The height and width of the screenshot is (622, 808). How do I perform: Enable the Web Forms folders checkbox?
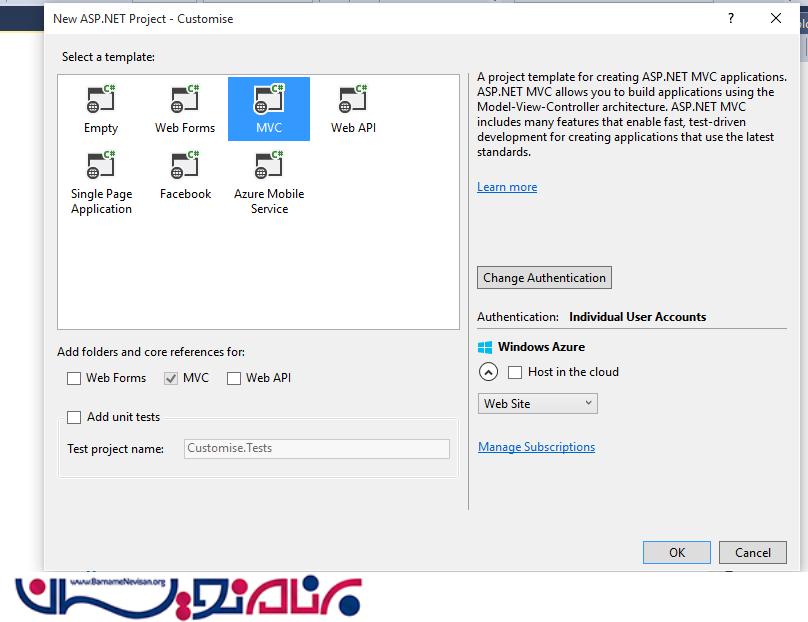click(74, 379)
